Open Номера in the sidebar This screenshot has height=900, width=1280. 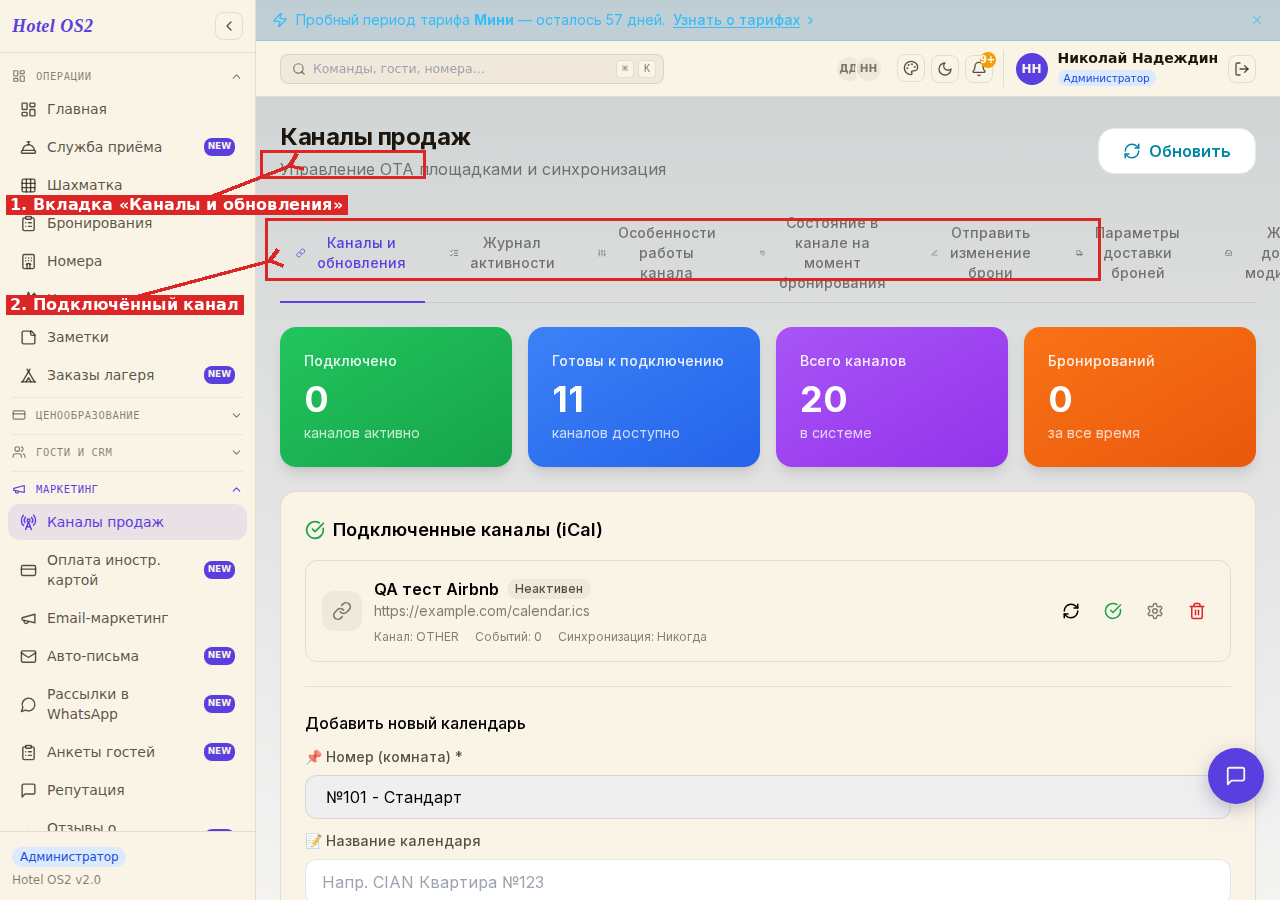click(x=127, y=261)
